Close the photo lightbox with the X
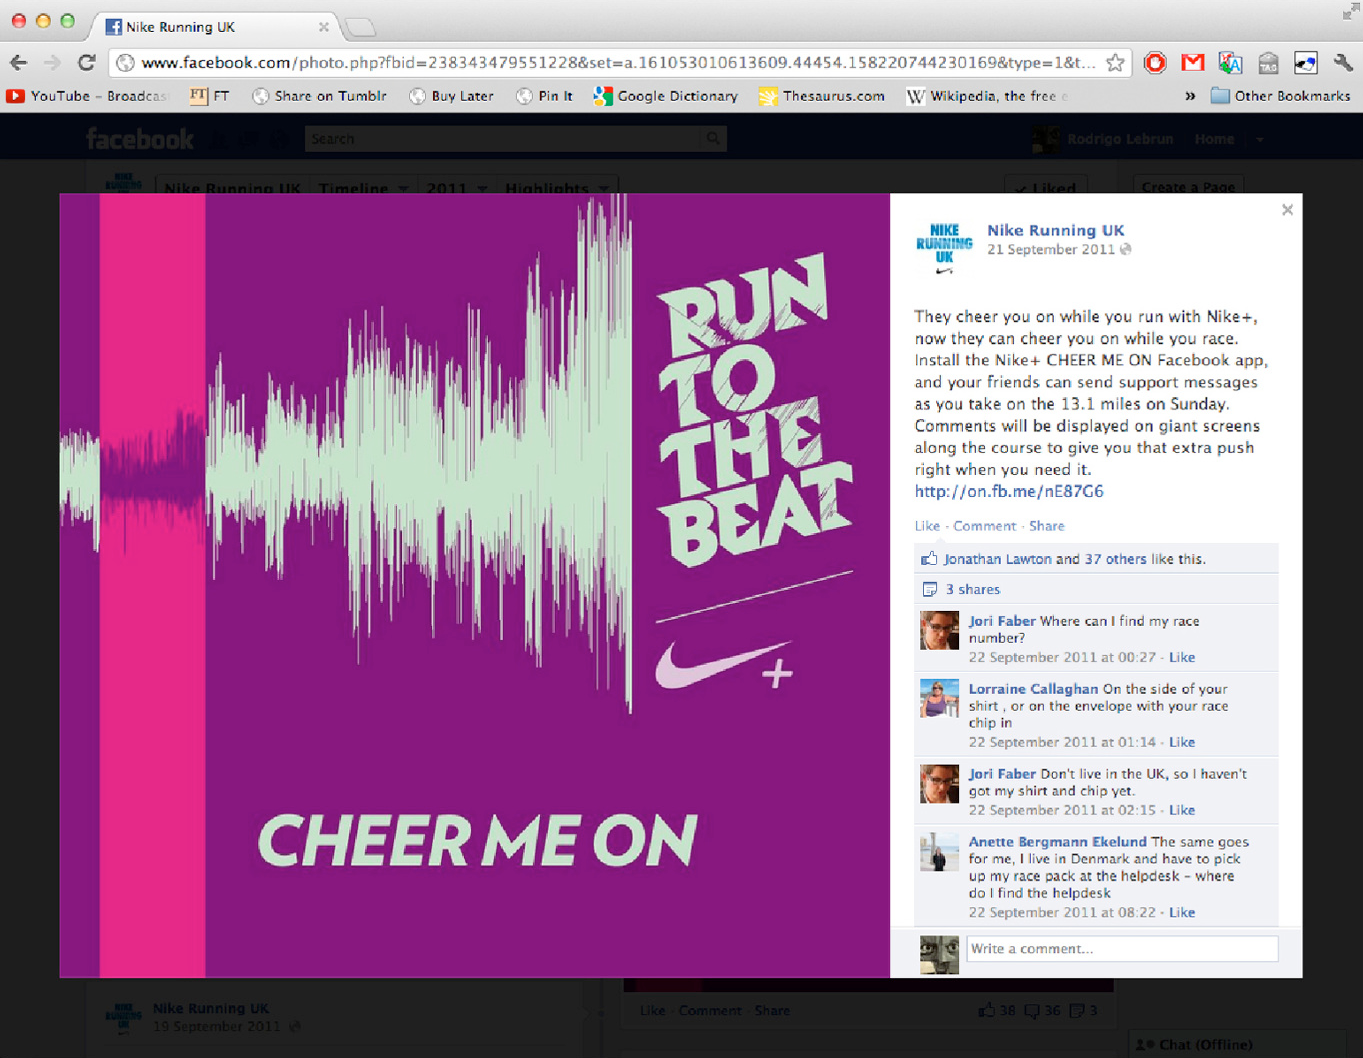The height and width of the screenshot is (1058, 1363). click(1287, 210)
